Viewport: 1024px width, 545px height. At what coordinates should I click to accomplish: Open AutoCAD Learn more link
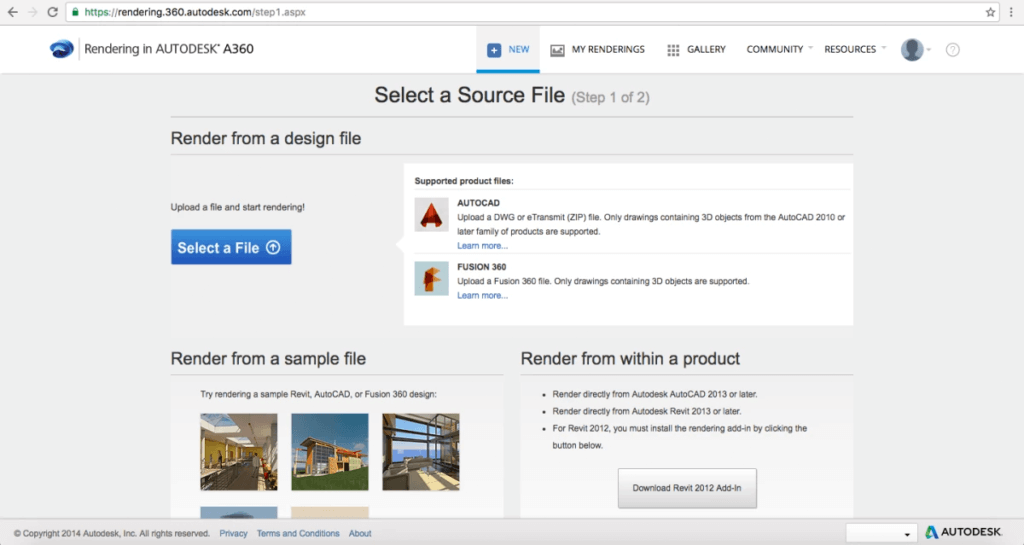tap(482, 245)
